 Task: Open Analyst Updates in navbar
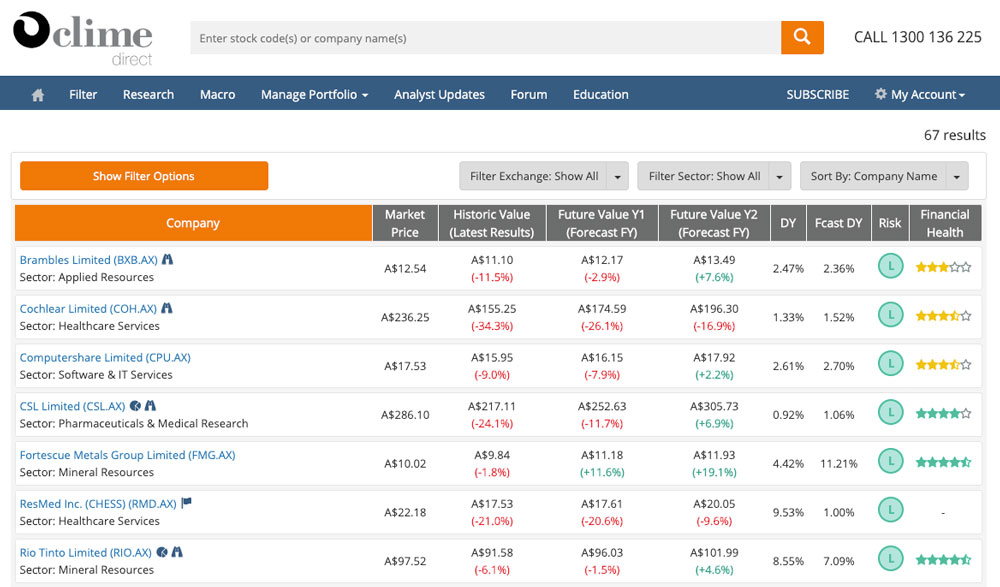coord(439,94)
